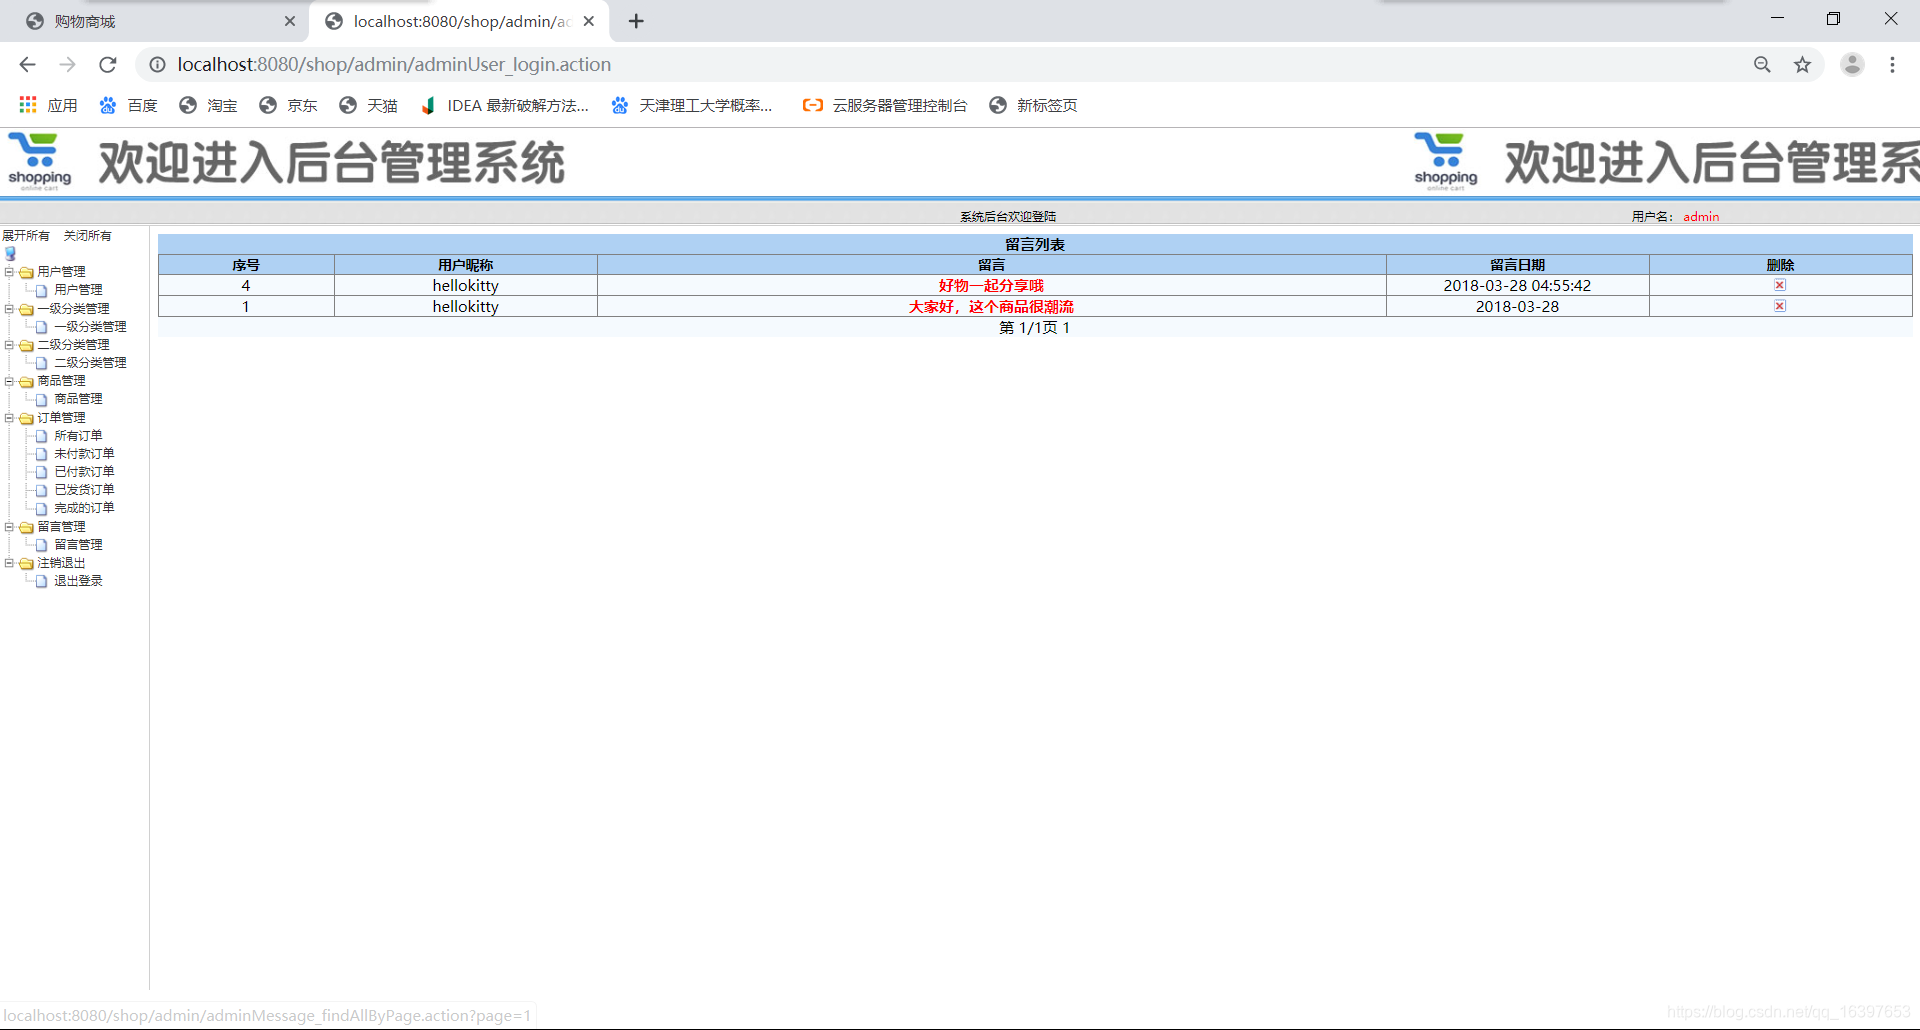Open 二级分类管理 page under its folder
The image size is (1920, 1030).
[90, 363]
